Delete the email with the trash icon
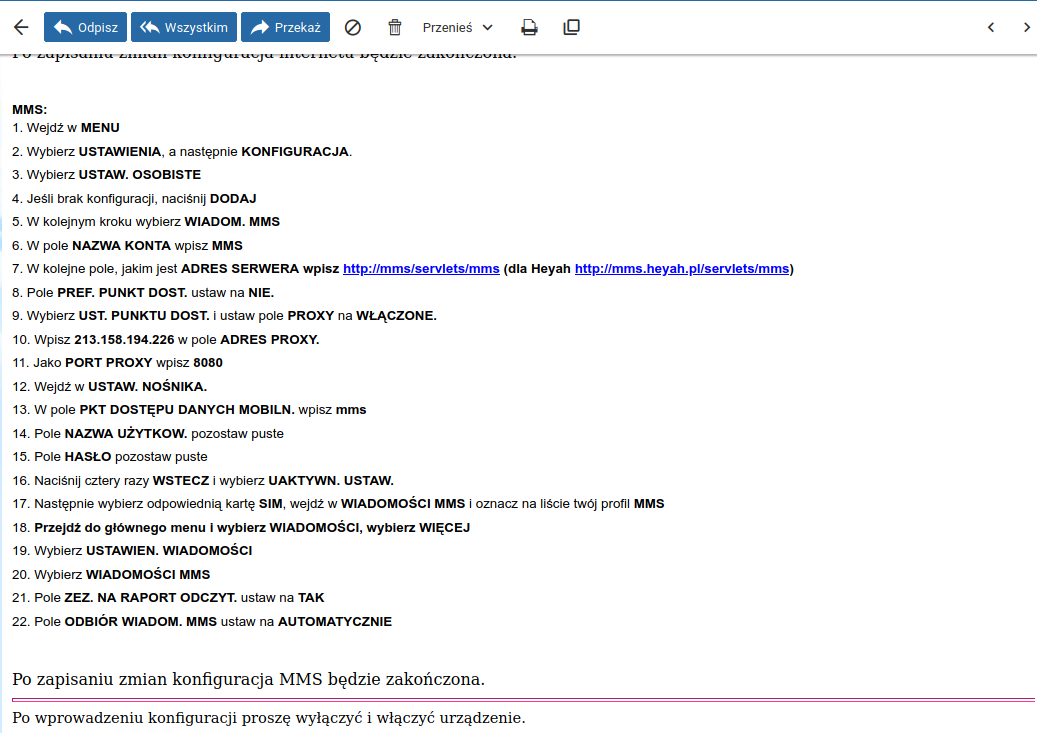Viewport: 1037px width, 733px height. click(x=395, y=27)
